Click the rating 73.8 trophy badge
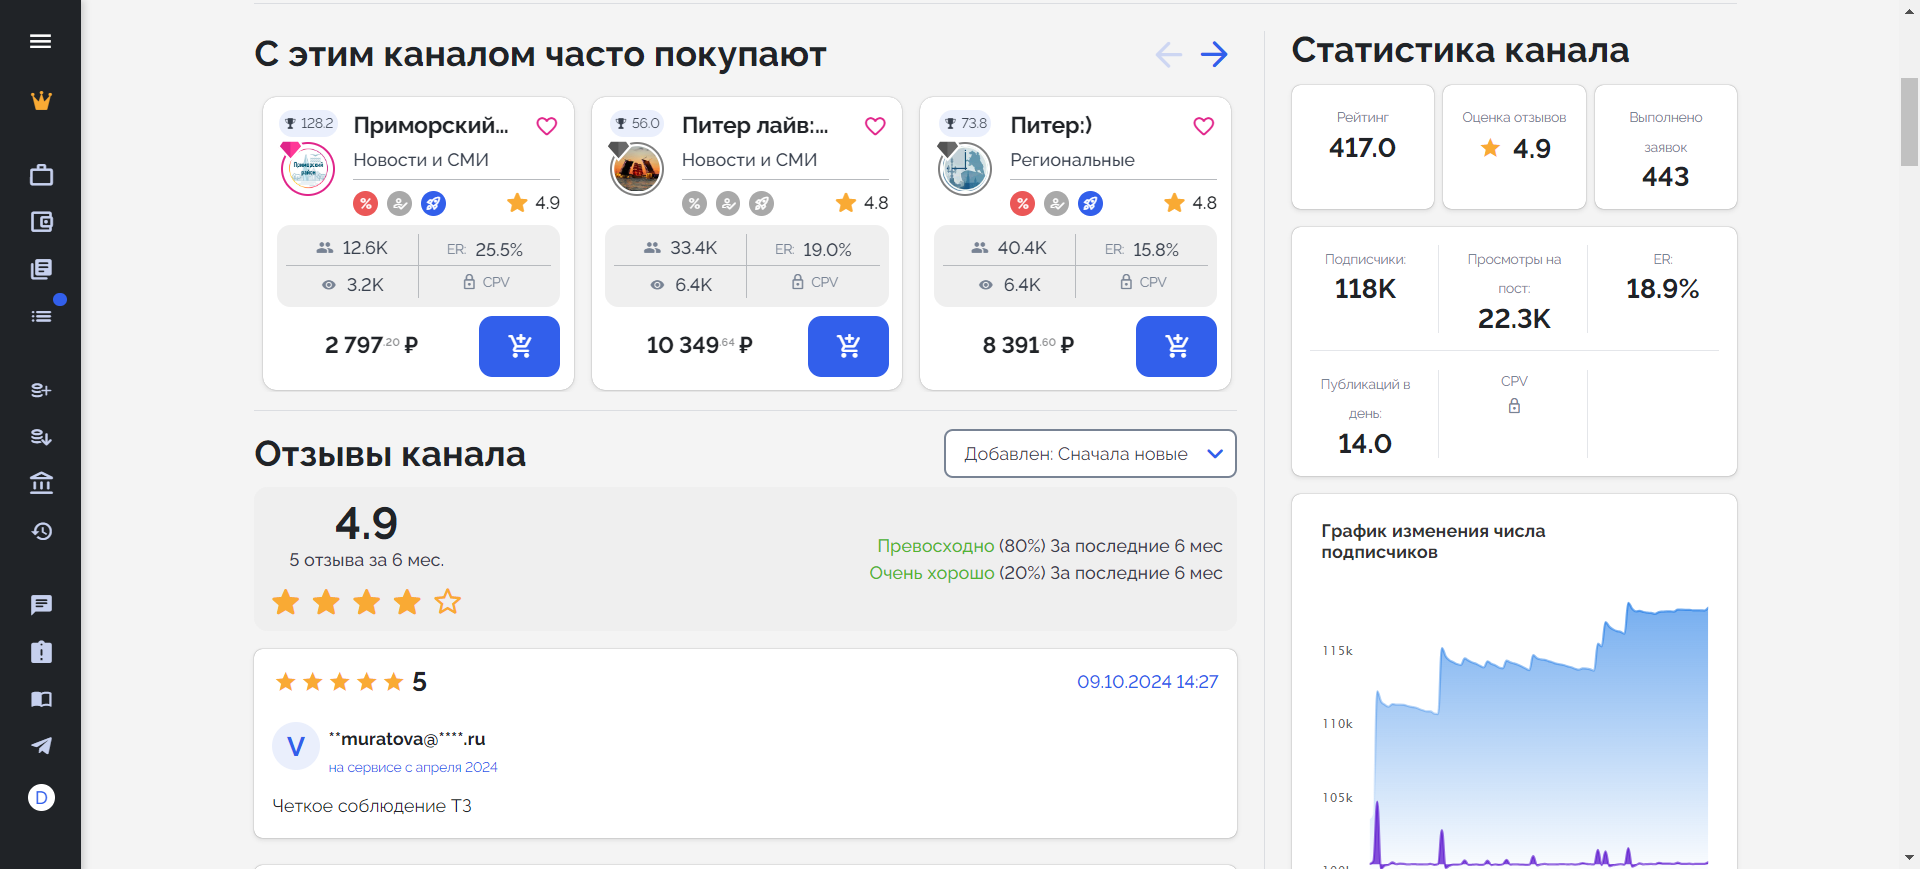Screen dimensions: 1920x869 pos(965,123)
